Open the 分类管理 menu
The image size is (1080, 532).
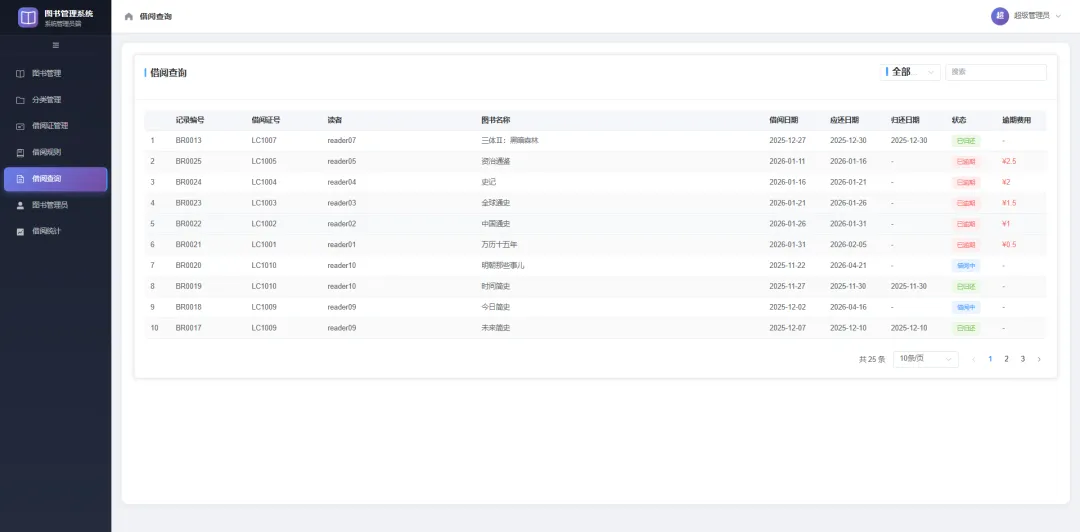click(55, 100)
